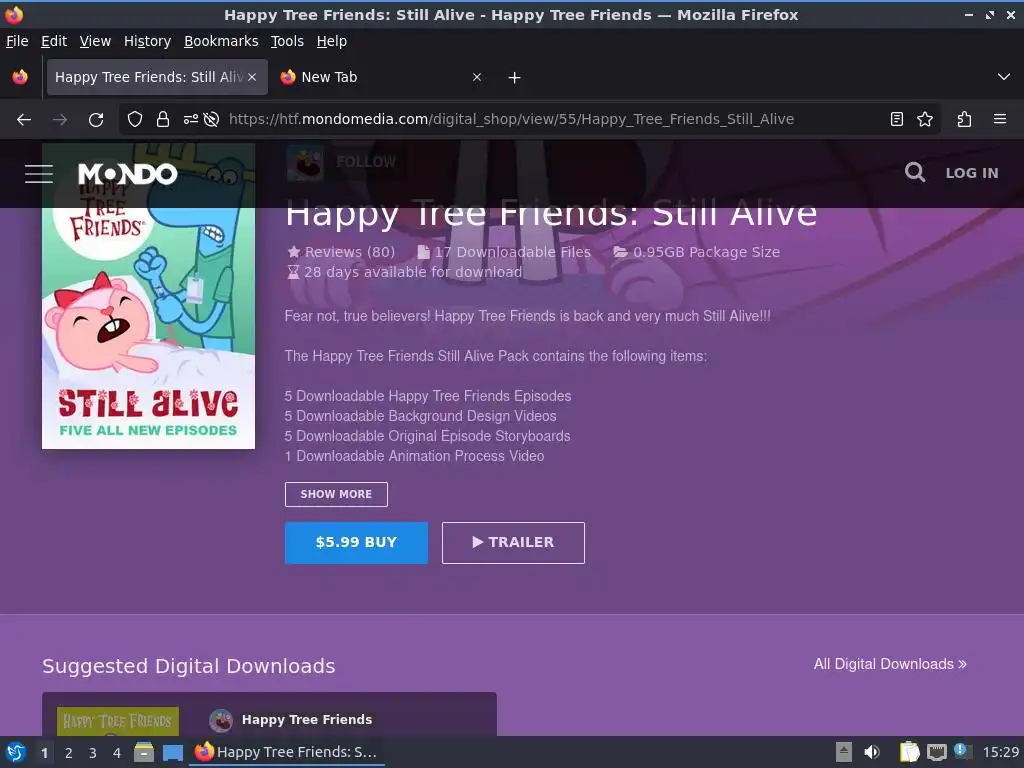Click suggested download channel avatar
The height and width of the screenshot is (768, 1024).
tap(221, 720)
